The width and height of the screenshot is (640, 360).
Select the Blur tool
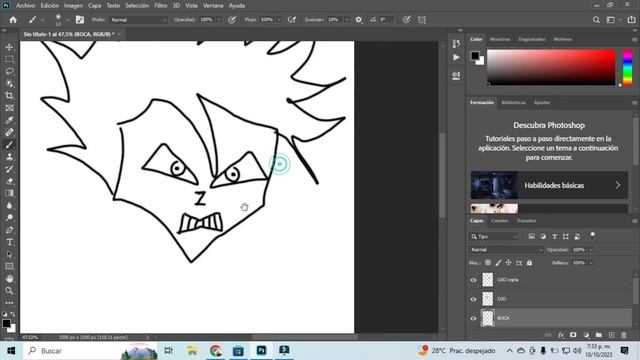click(9, 206)
